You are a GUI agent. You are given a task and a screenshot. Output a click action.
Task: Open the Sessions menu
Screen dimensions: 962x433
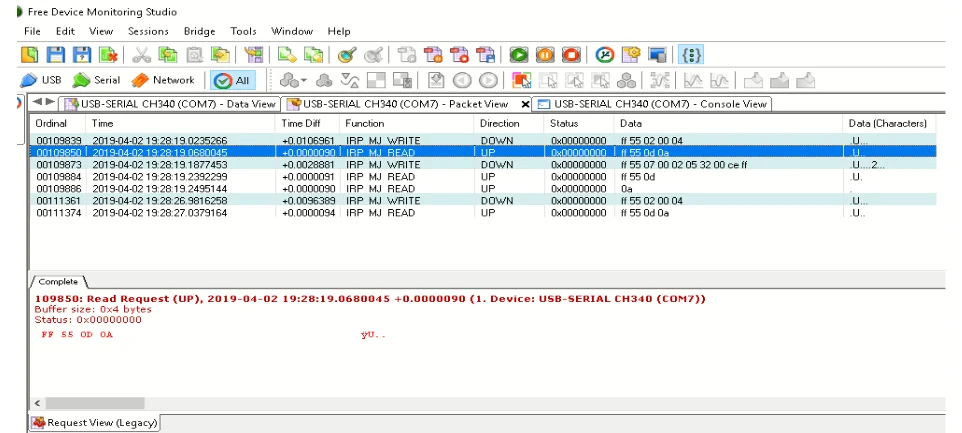(148, 31)
